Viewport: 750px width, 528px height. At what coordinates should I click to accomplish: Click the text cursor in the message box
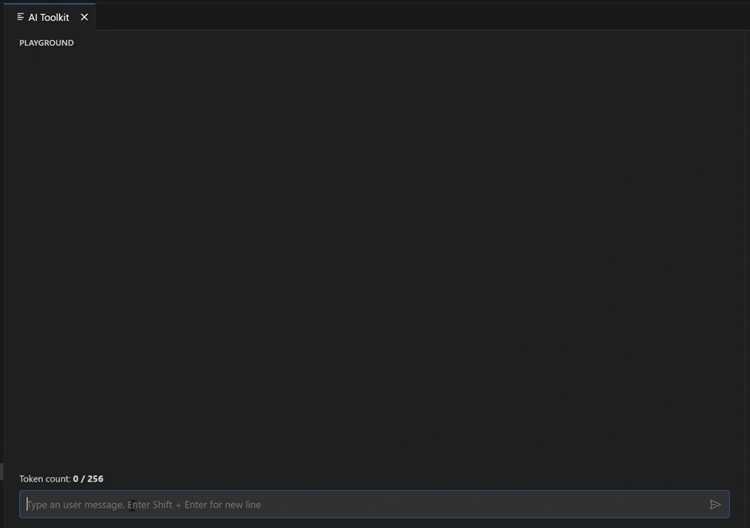[27, 505]
